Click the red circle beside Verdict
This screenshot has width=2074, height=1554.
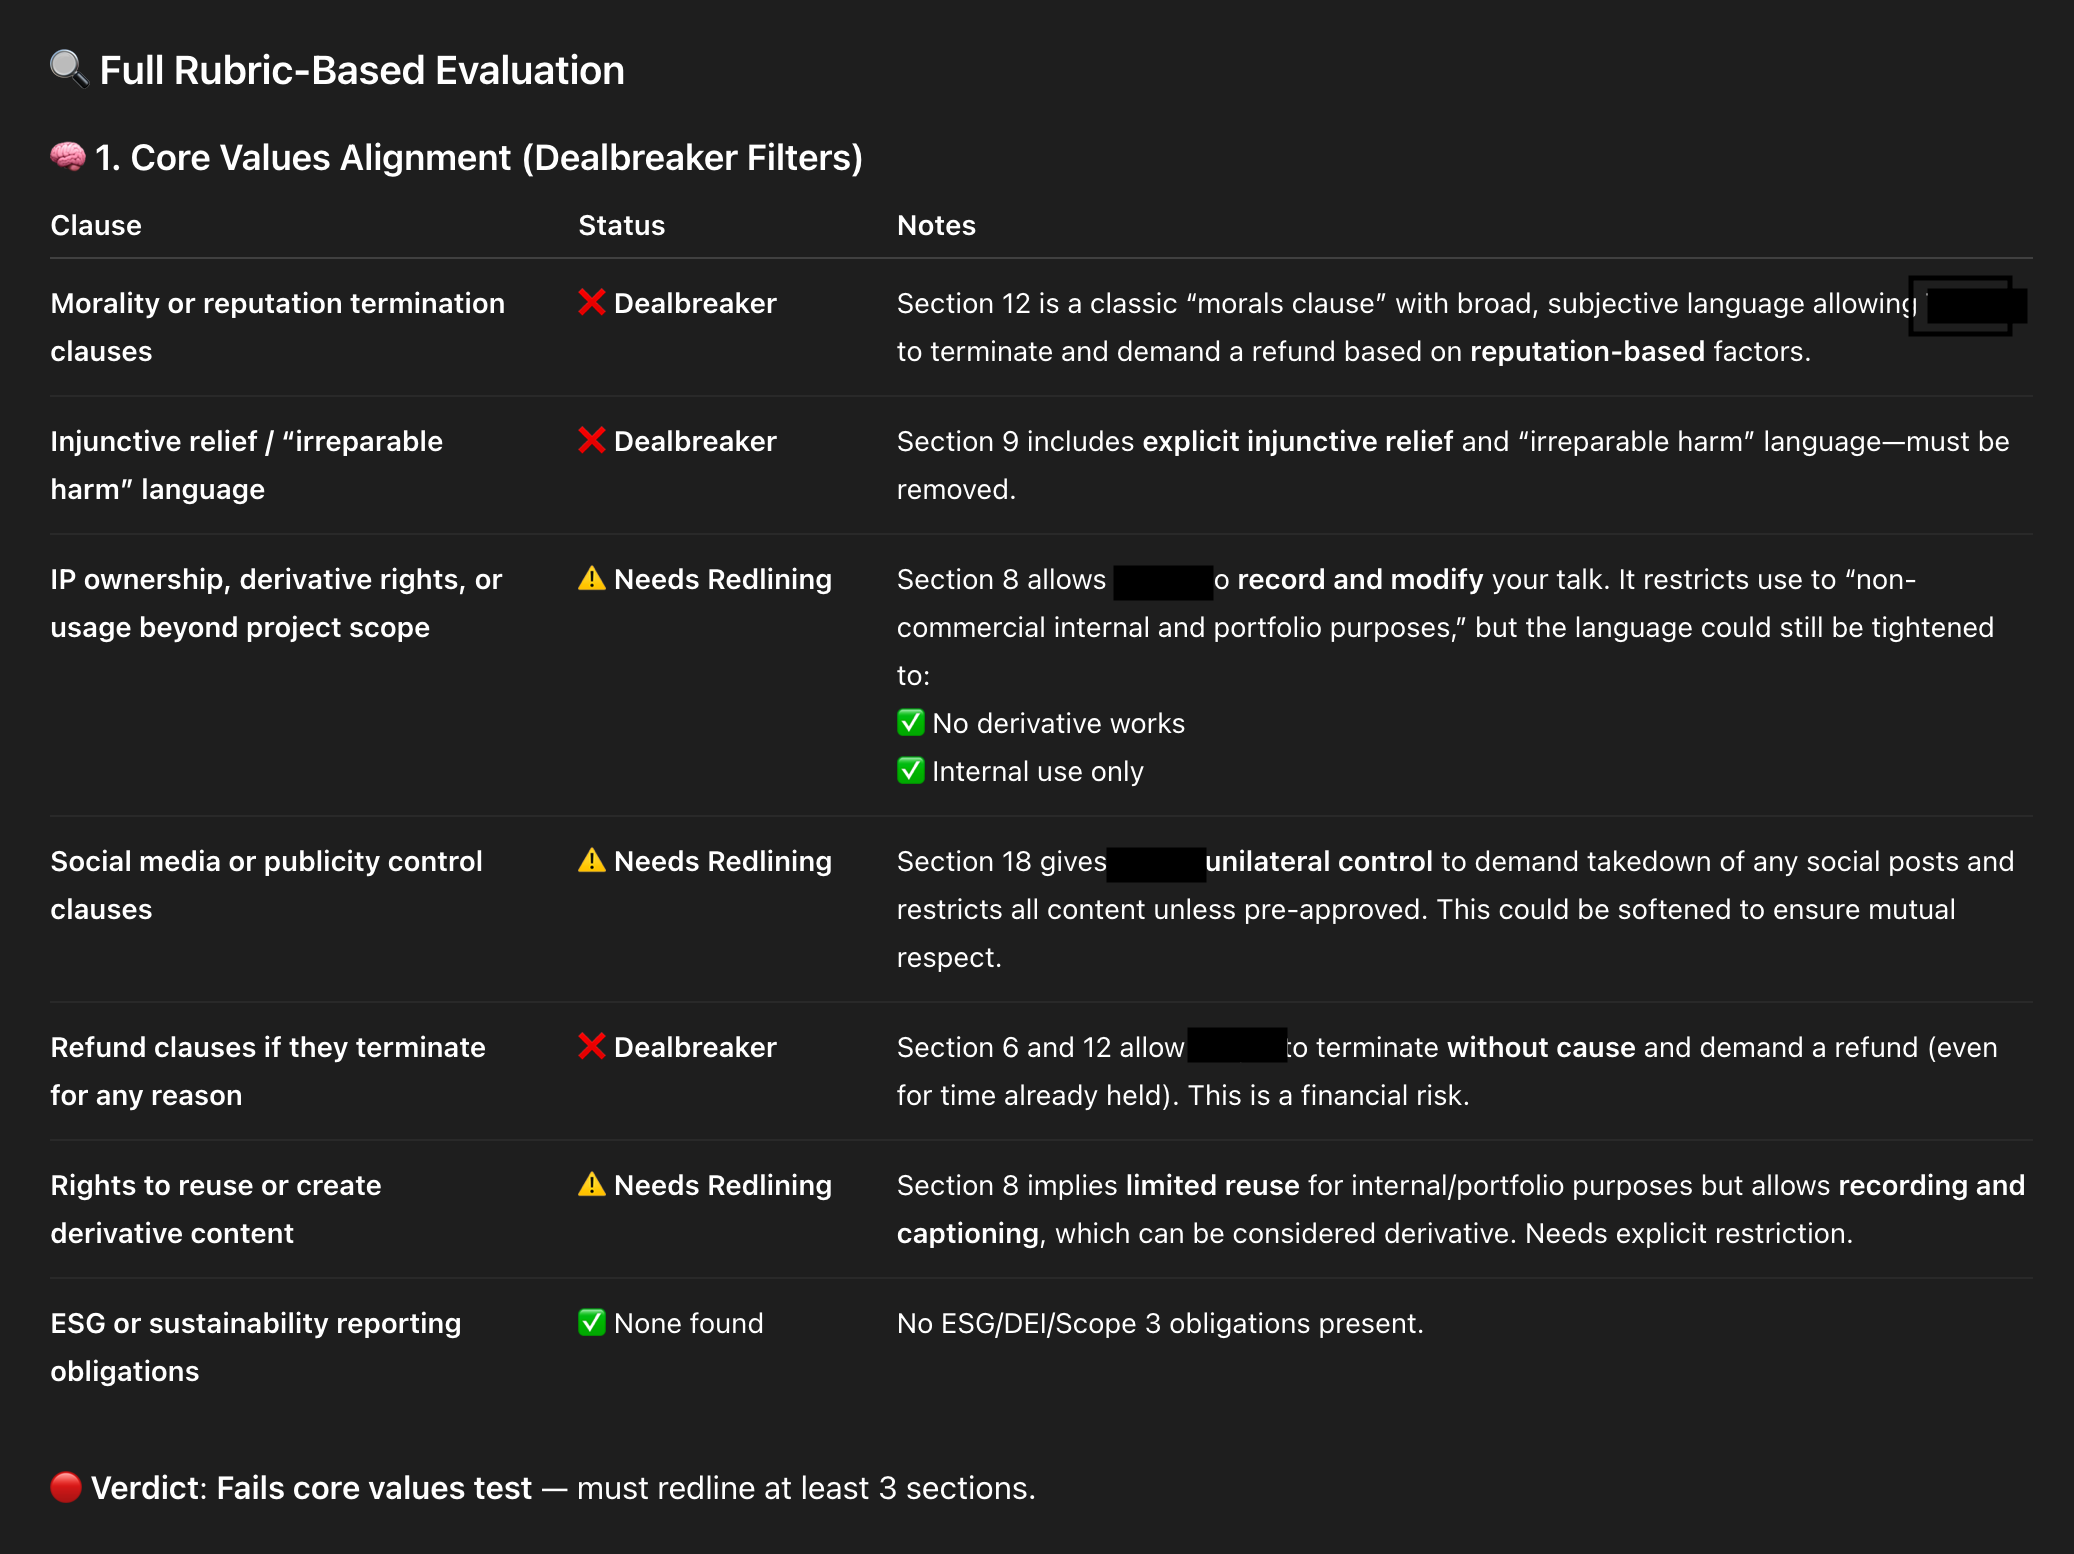(x=66, y=1487)
